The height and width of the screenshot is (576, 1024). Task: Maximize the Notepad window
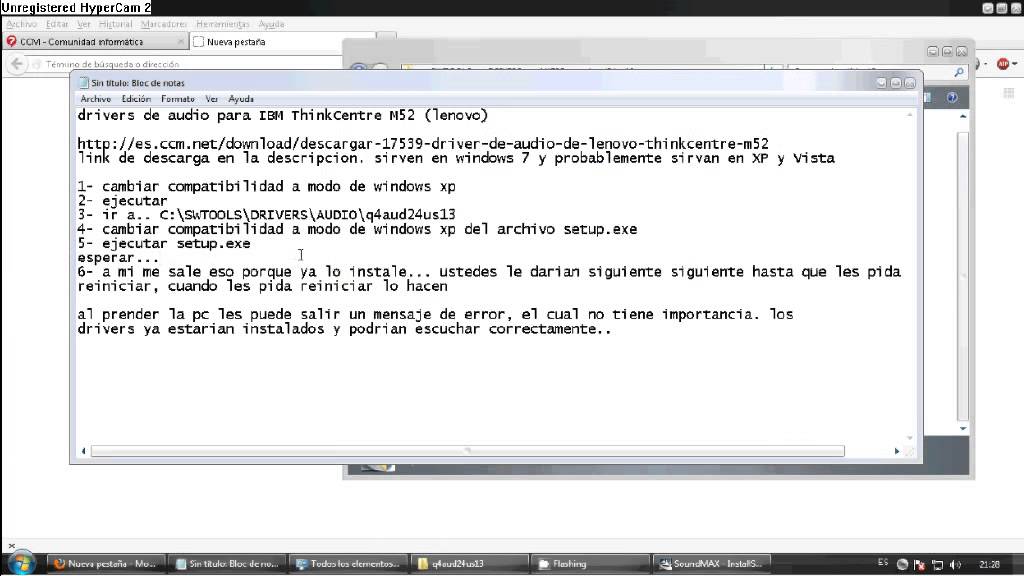[896, 83]
